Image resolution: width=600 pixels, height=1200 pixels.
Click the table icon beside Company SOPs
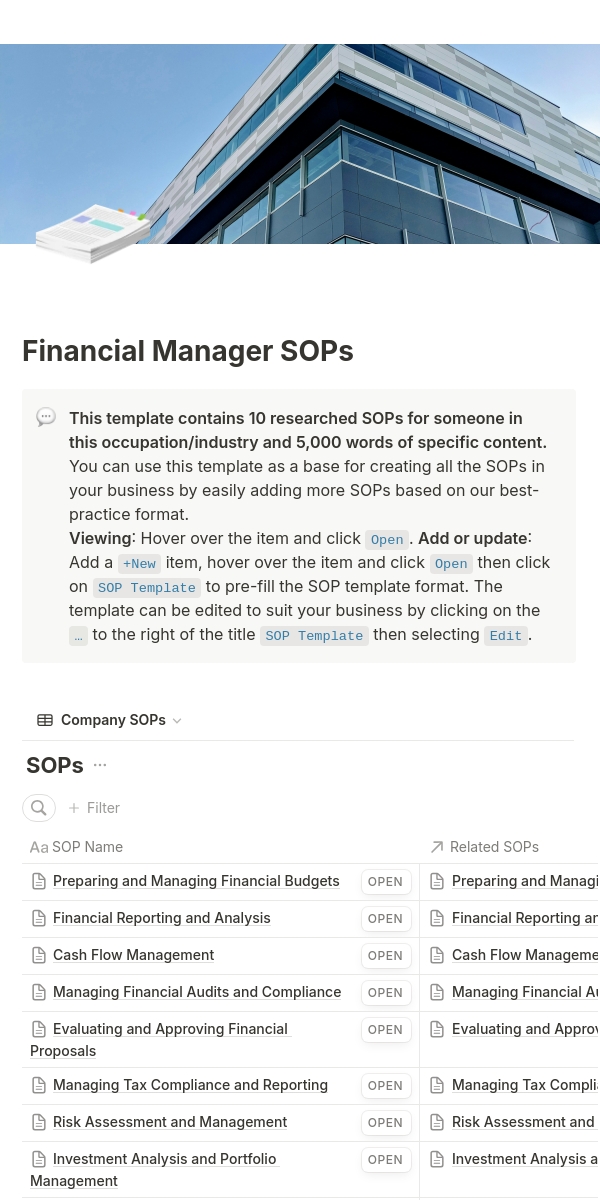[x=45, y=720]
